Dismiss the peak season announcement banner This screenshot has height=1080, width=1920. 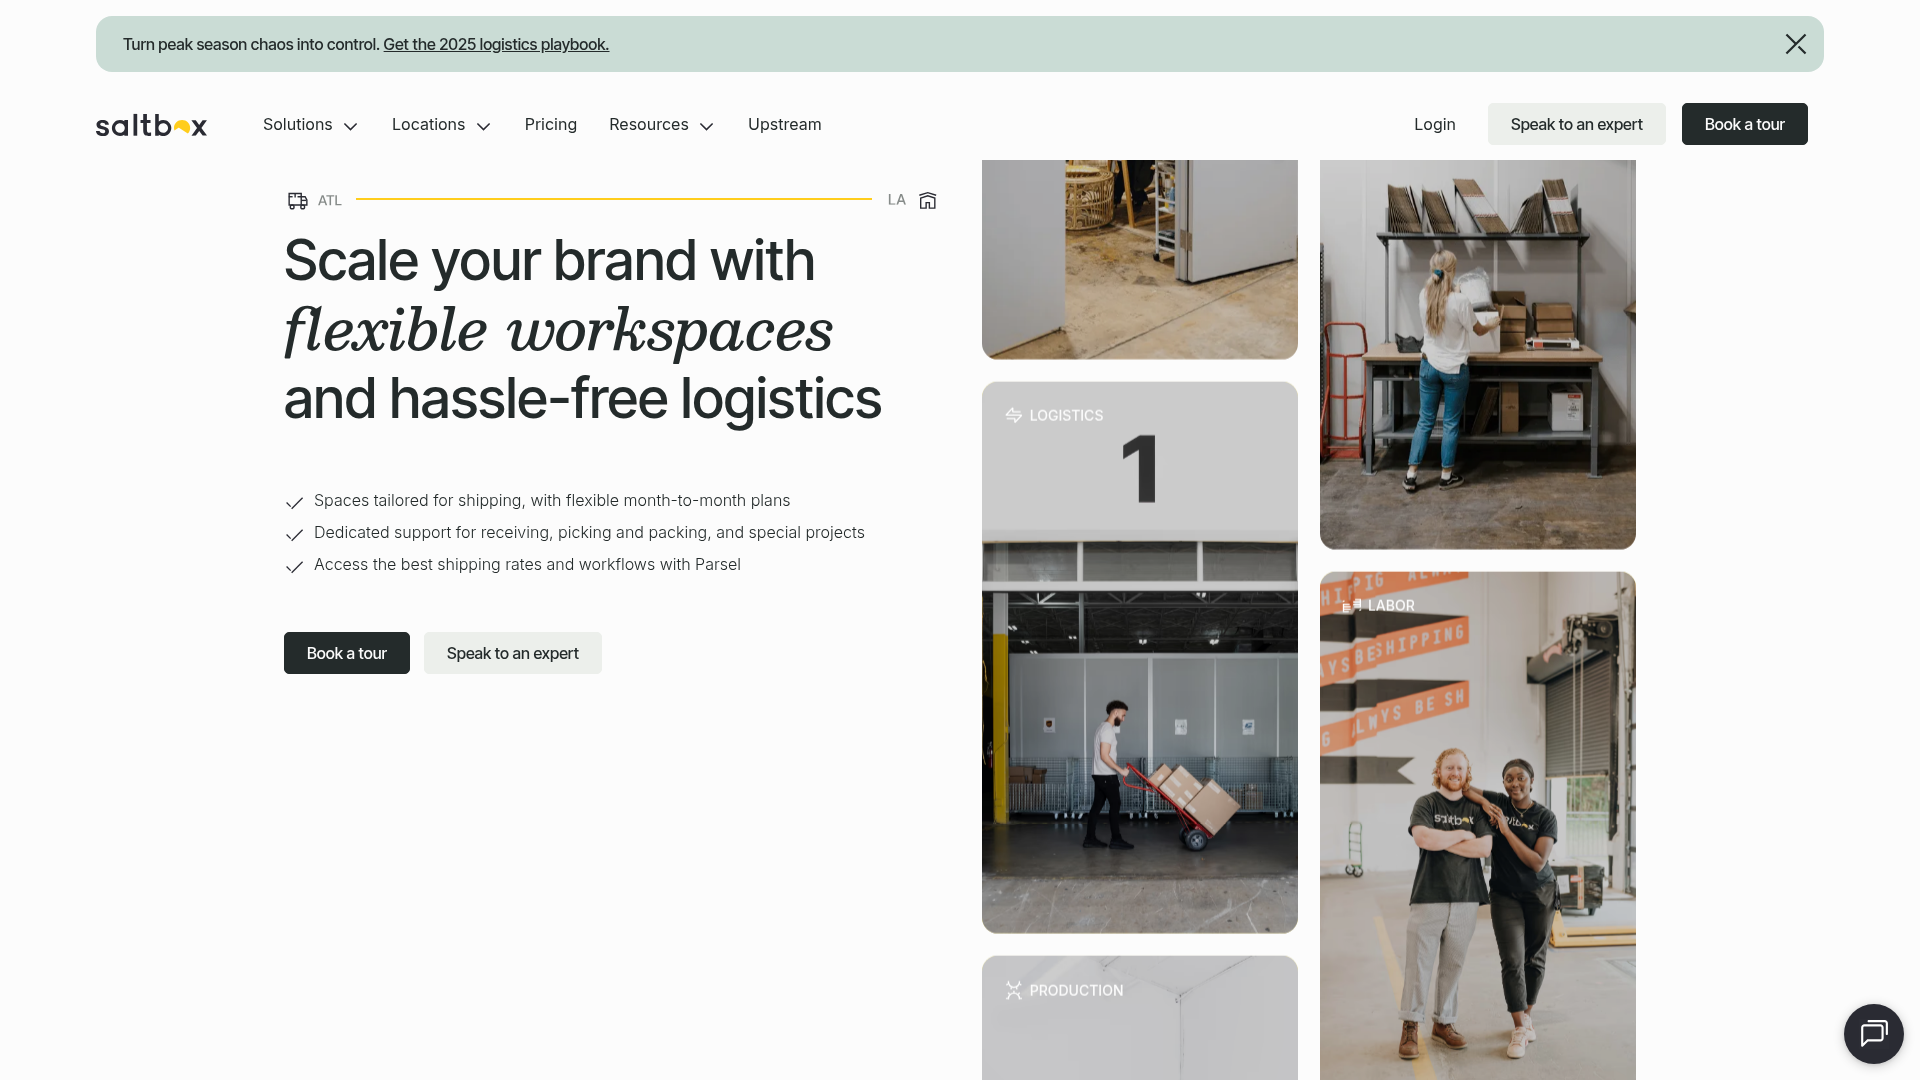pyautogui.click(x=1796, y=44)
